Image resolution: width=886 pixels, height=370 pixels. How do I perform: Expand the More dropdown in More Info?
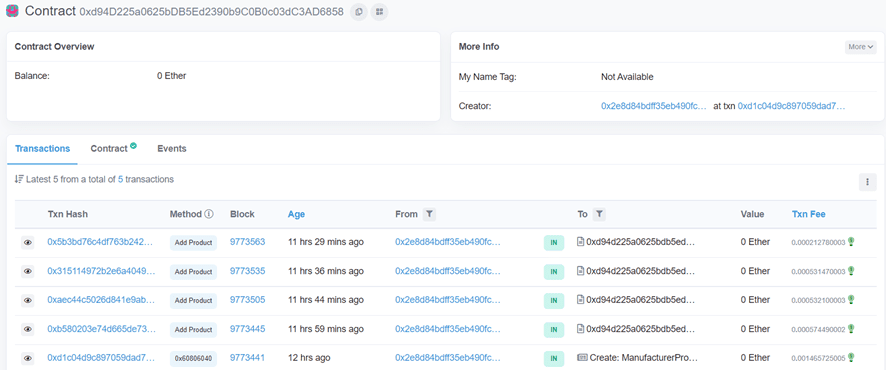861,47
